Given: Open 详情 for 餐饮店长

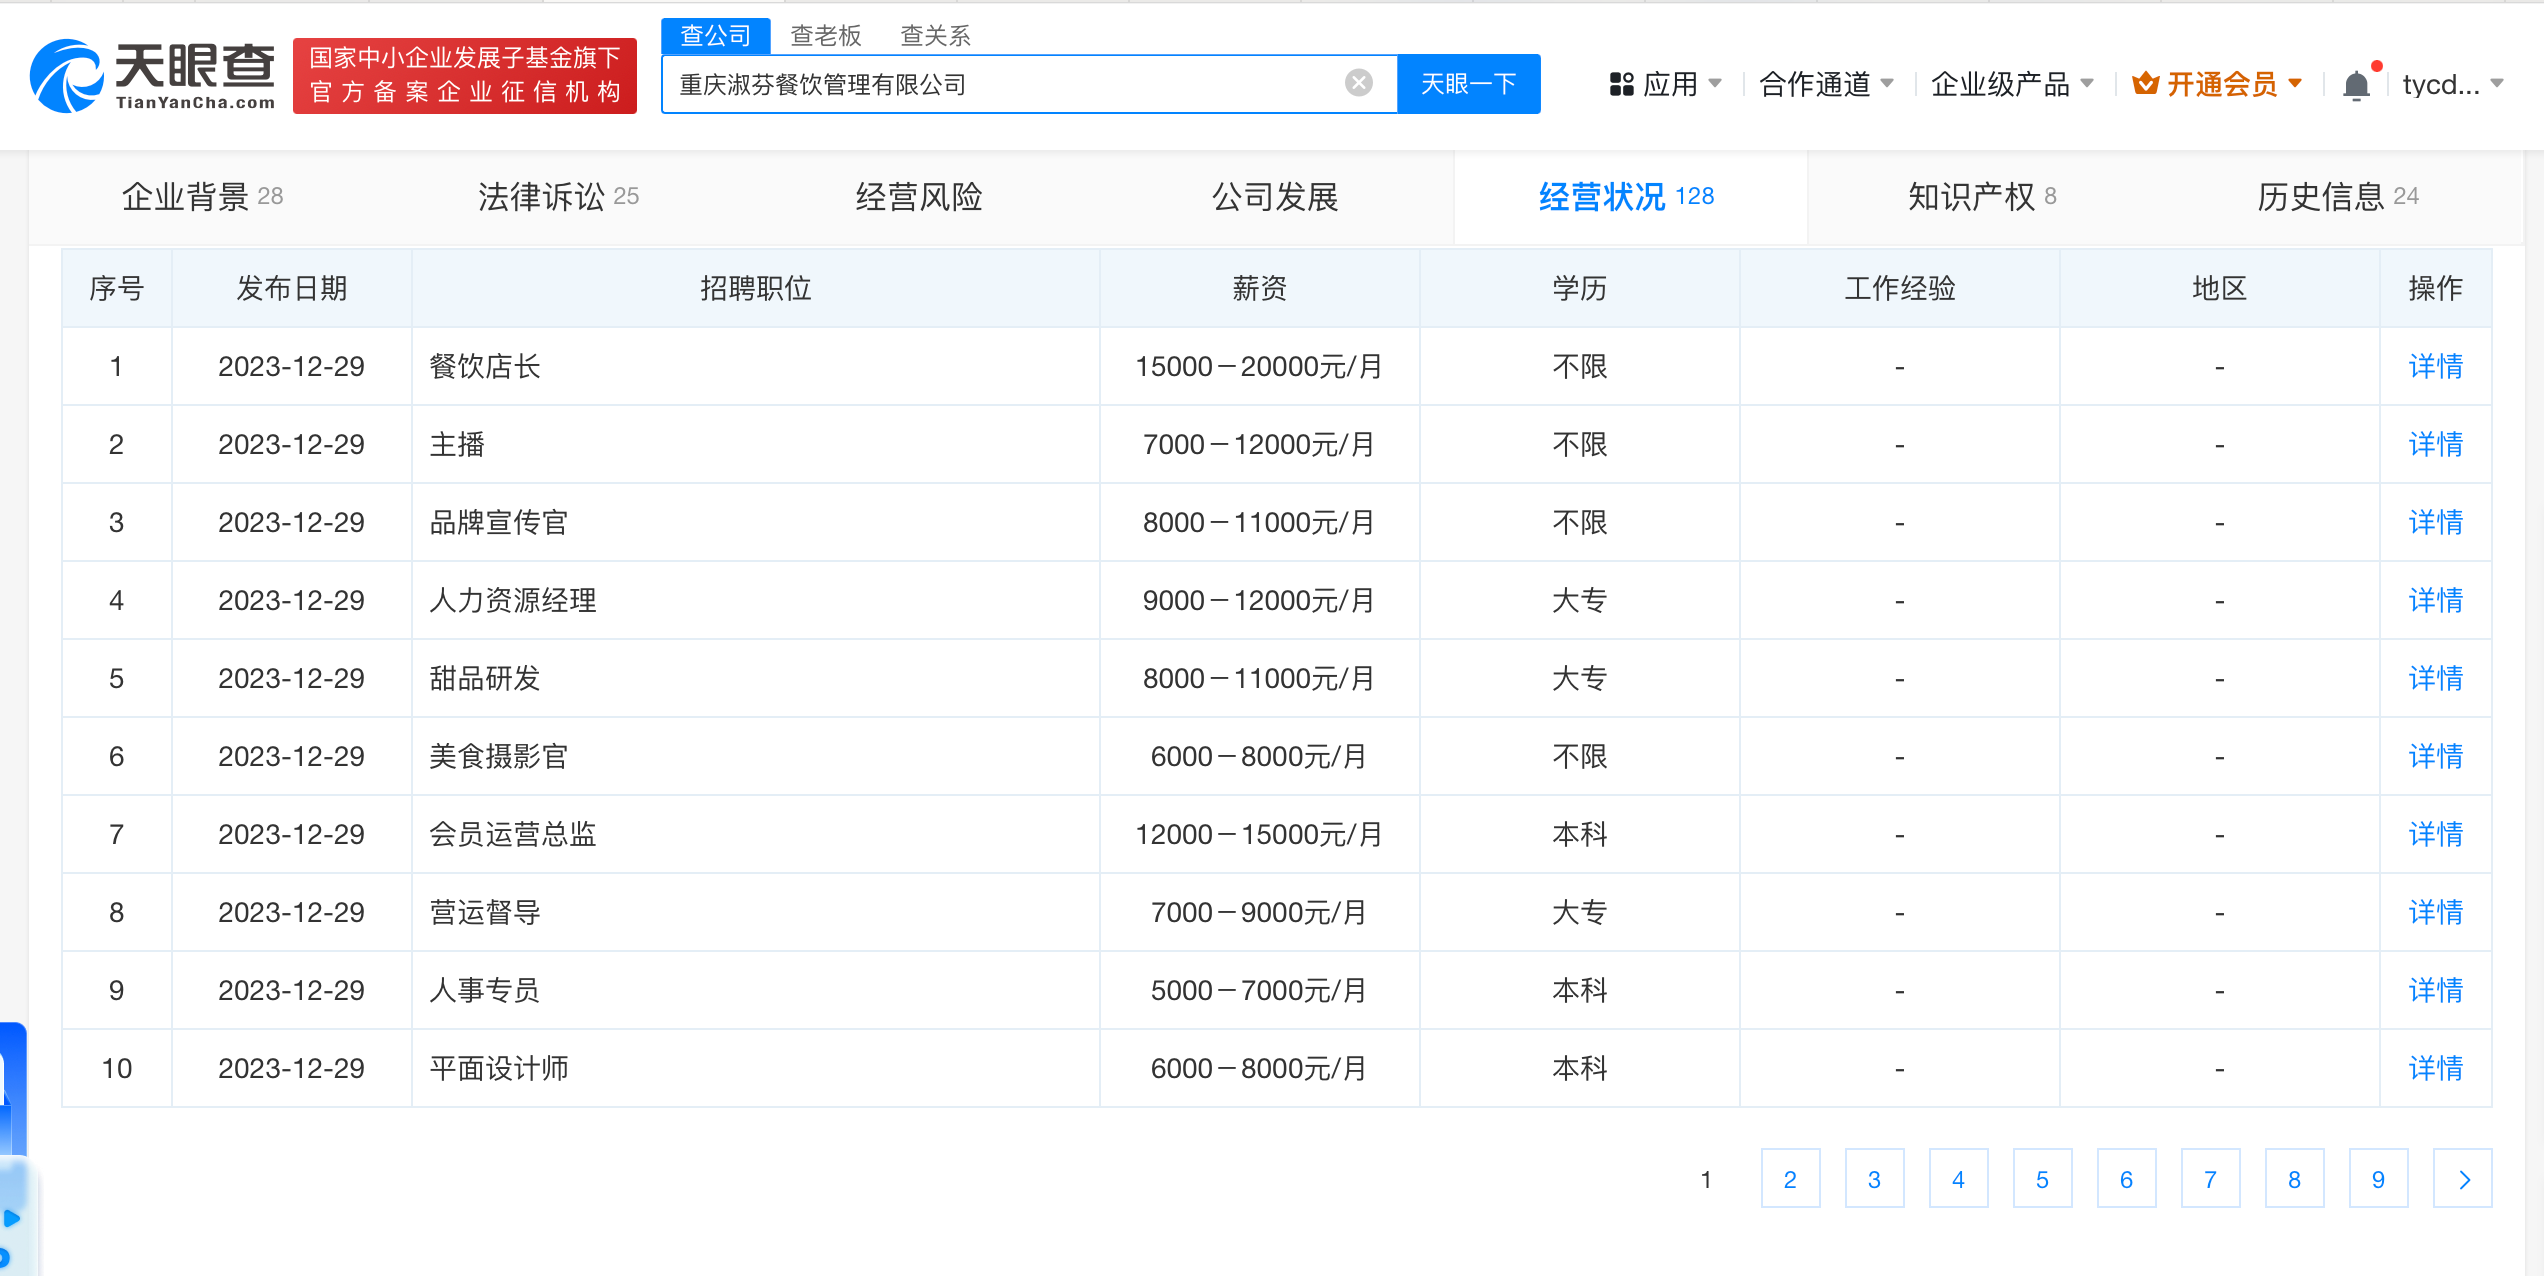Looking at the screenshot, I should pyautogui.click(x=2436, y=367).
